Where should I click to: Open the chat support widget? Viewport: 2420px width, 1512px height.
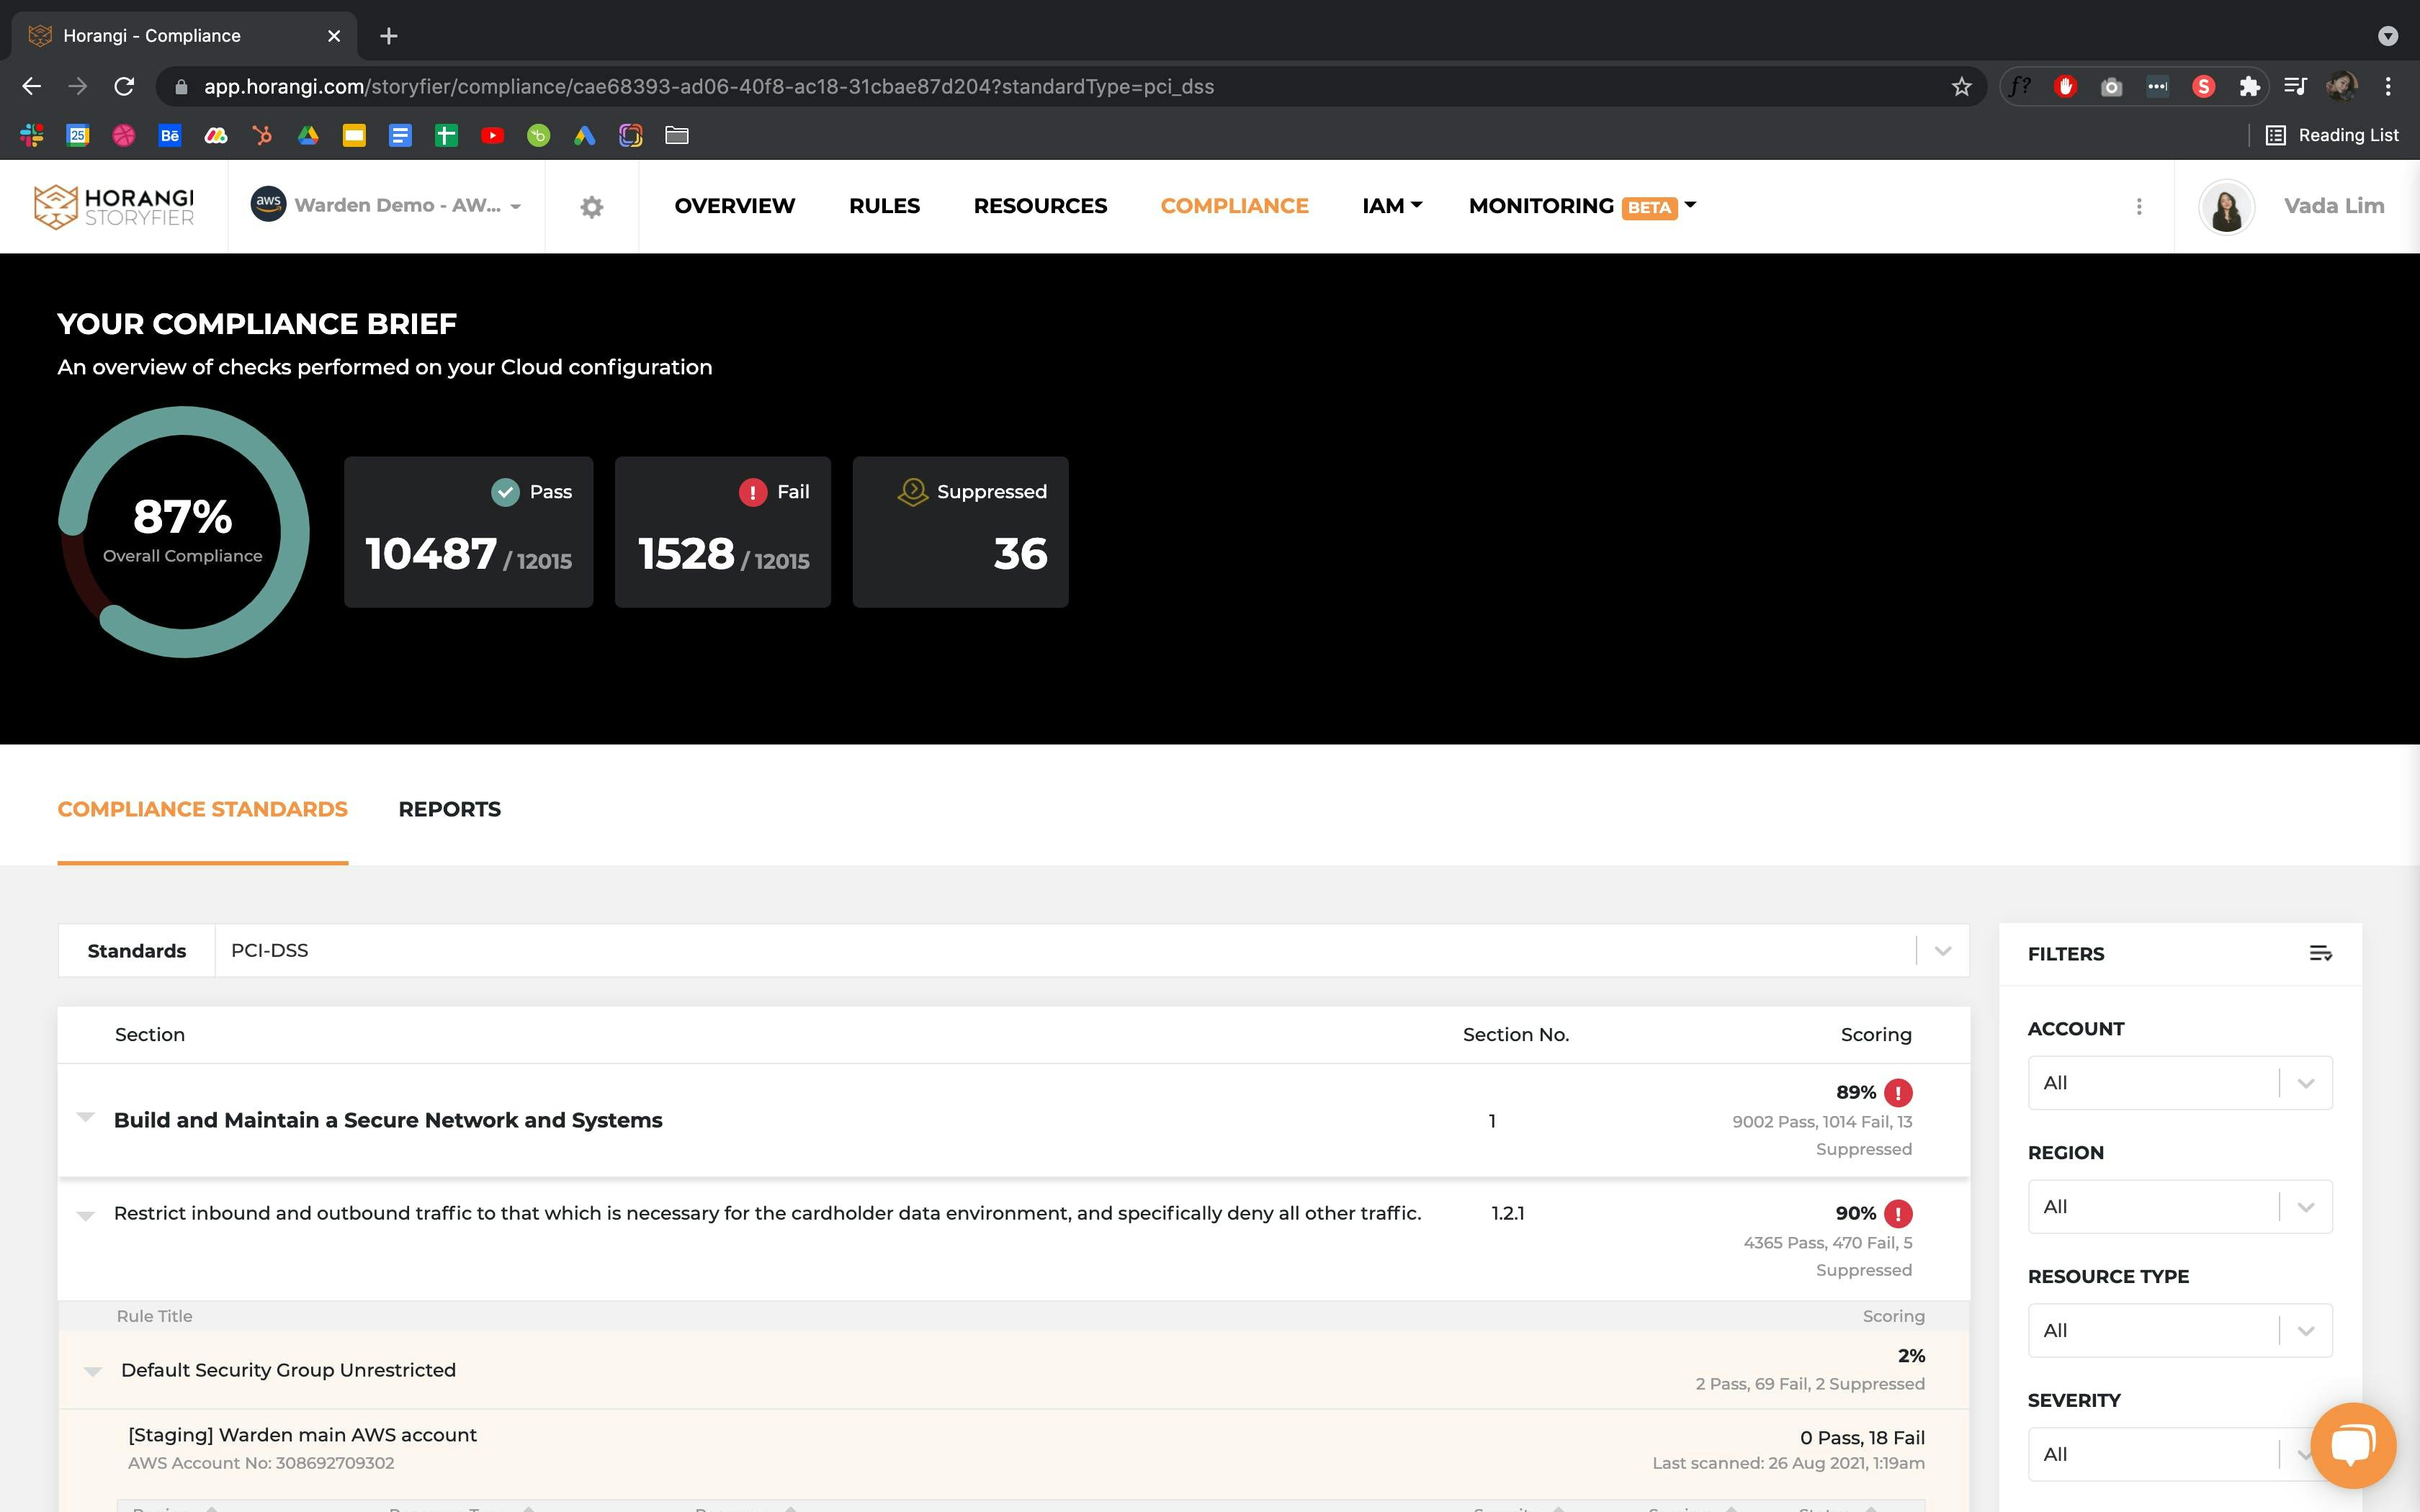click(x=2353, y=1445)
